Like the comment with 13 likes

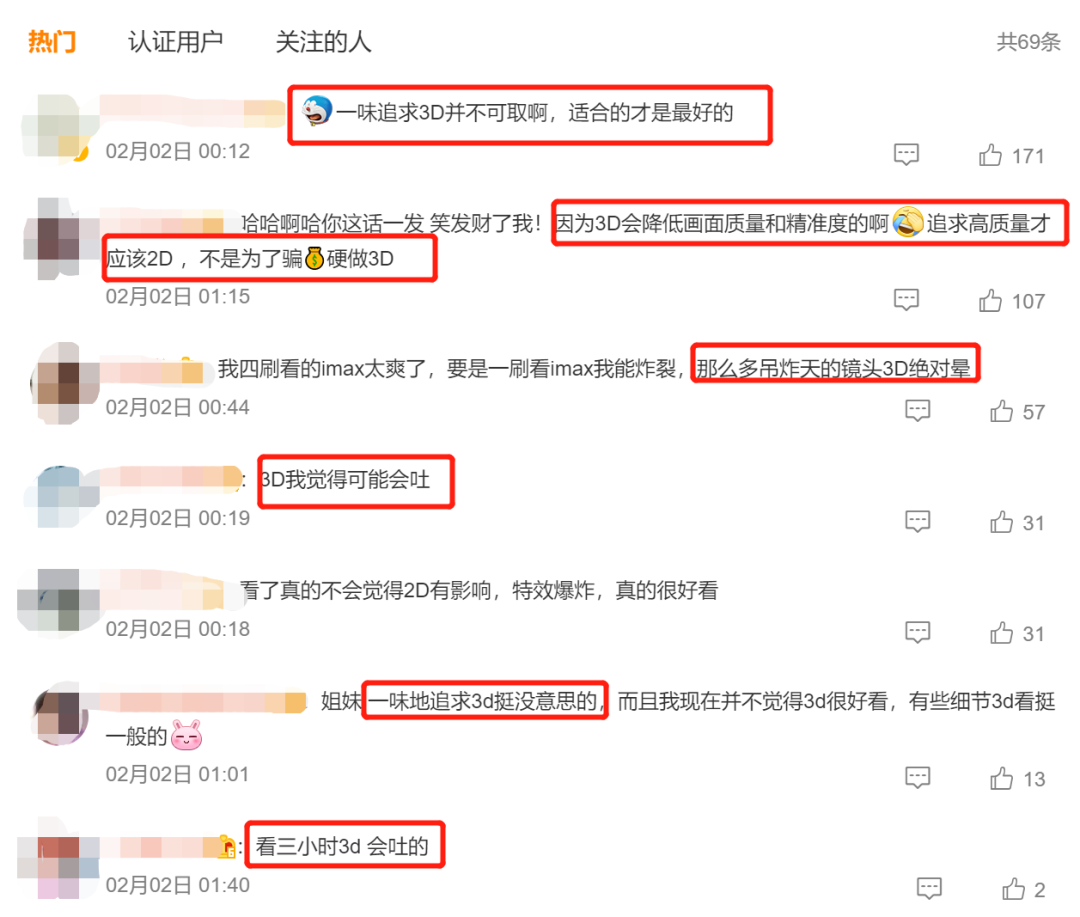point(1001,779)
